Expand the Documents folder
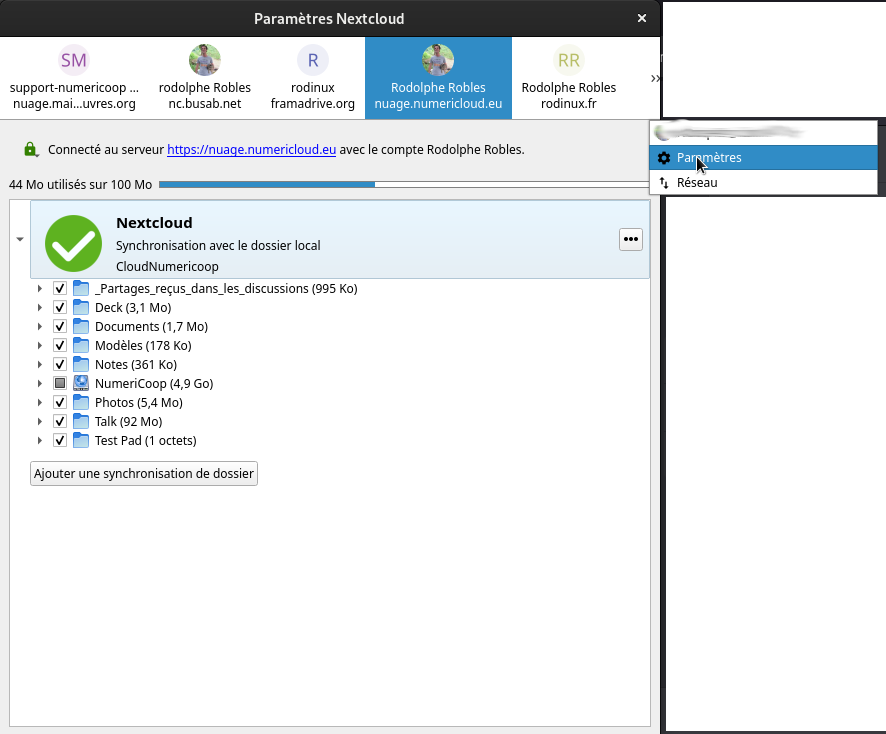Screen dimensions: 886x734 tap(40, 327)
